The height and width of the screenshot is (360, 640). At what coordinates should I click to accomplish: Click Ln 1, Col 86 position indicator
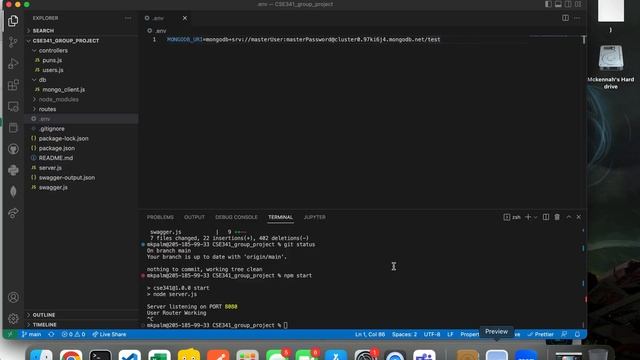click(370, 334)
